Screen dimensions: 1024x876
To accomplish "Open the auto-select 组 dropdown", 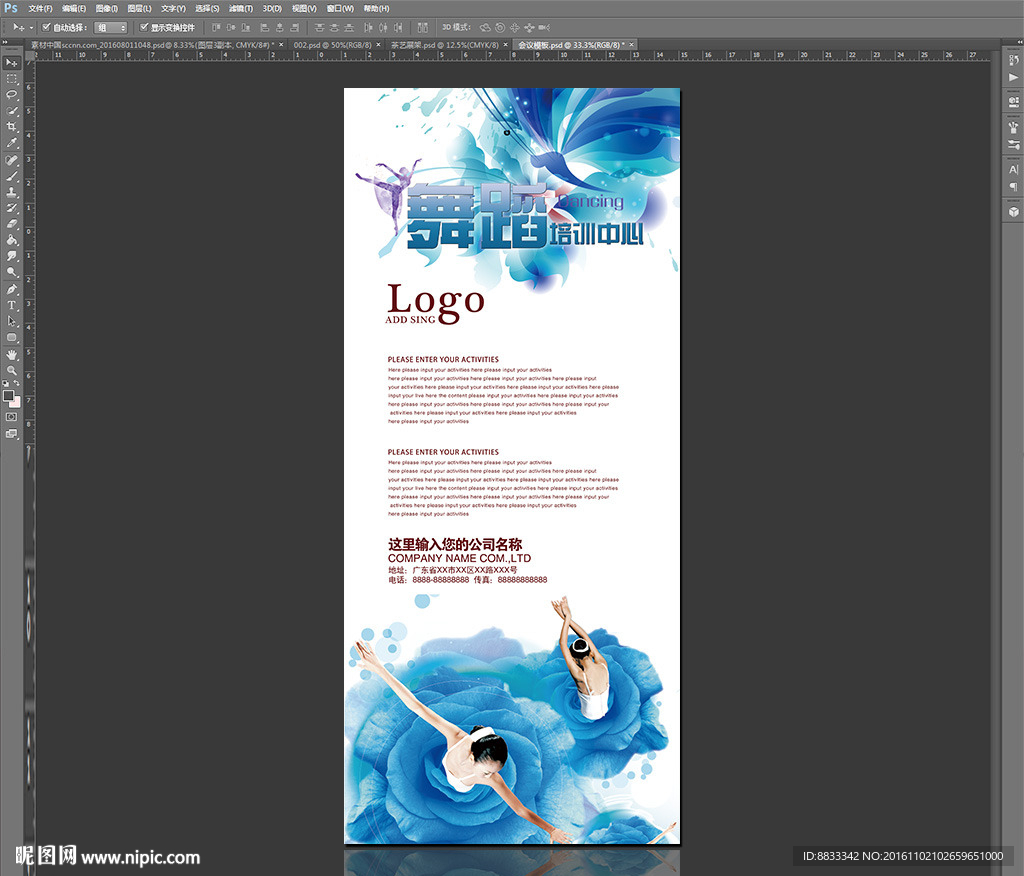I will [x=111, y=27].
